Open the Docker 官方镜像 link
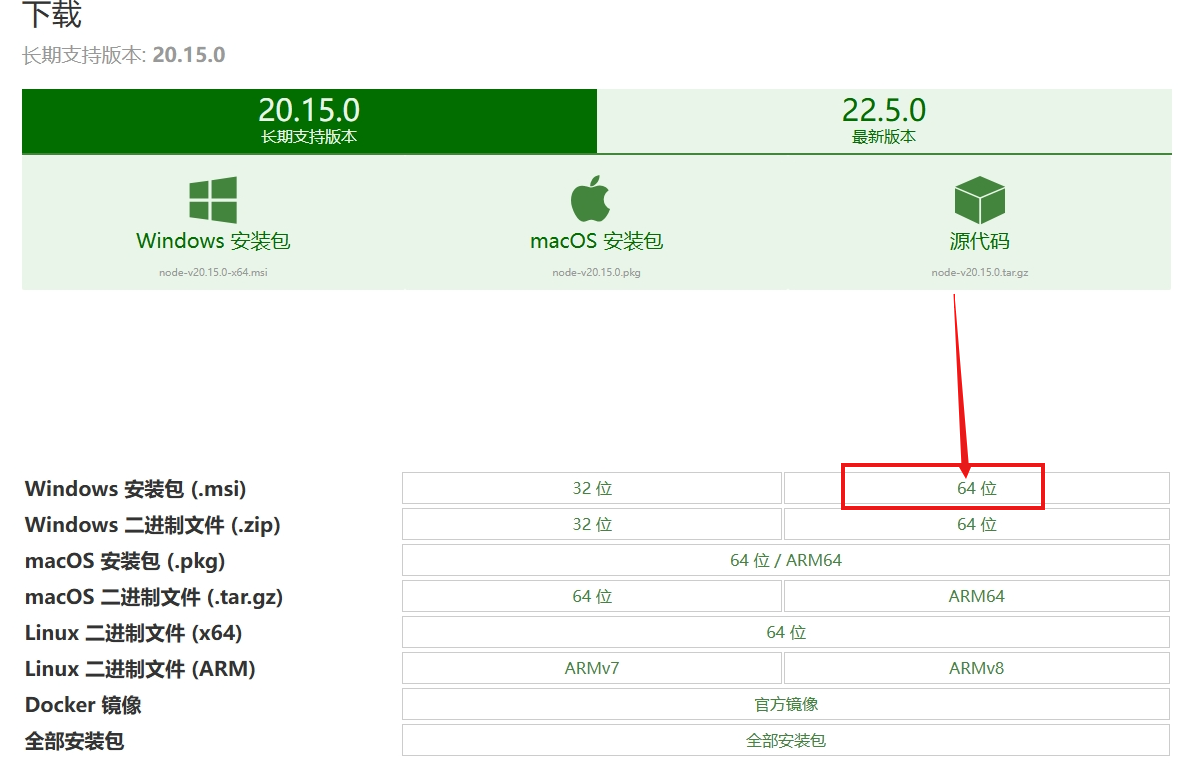 (x=785, y=704)
